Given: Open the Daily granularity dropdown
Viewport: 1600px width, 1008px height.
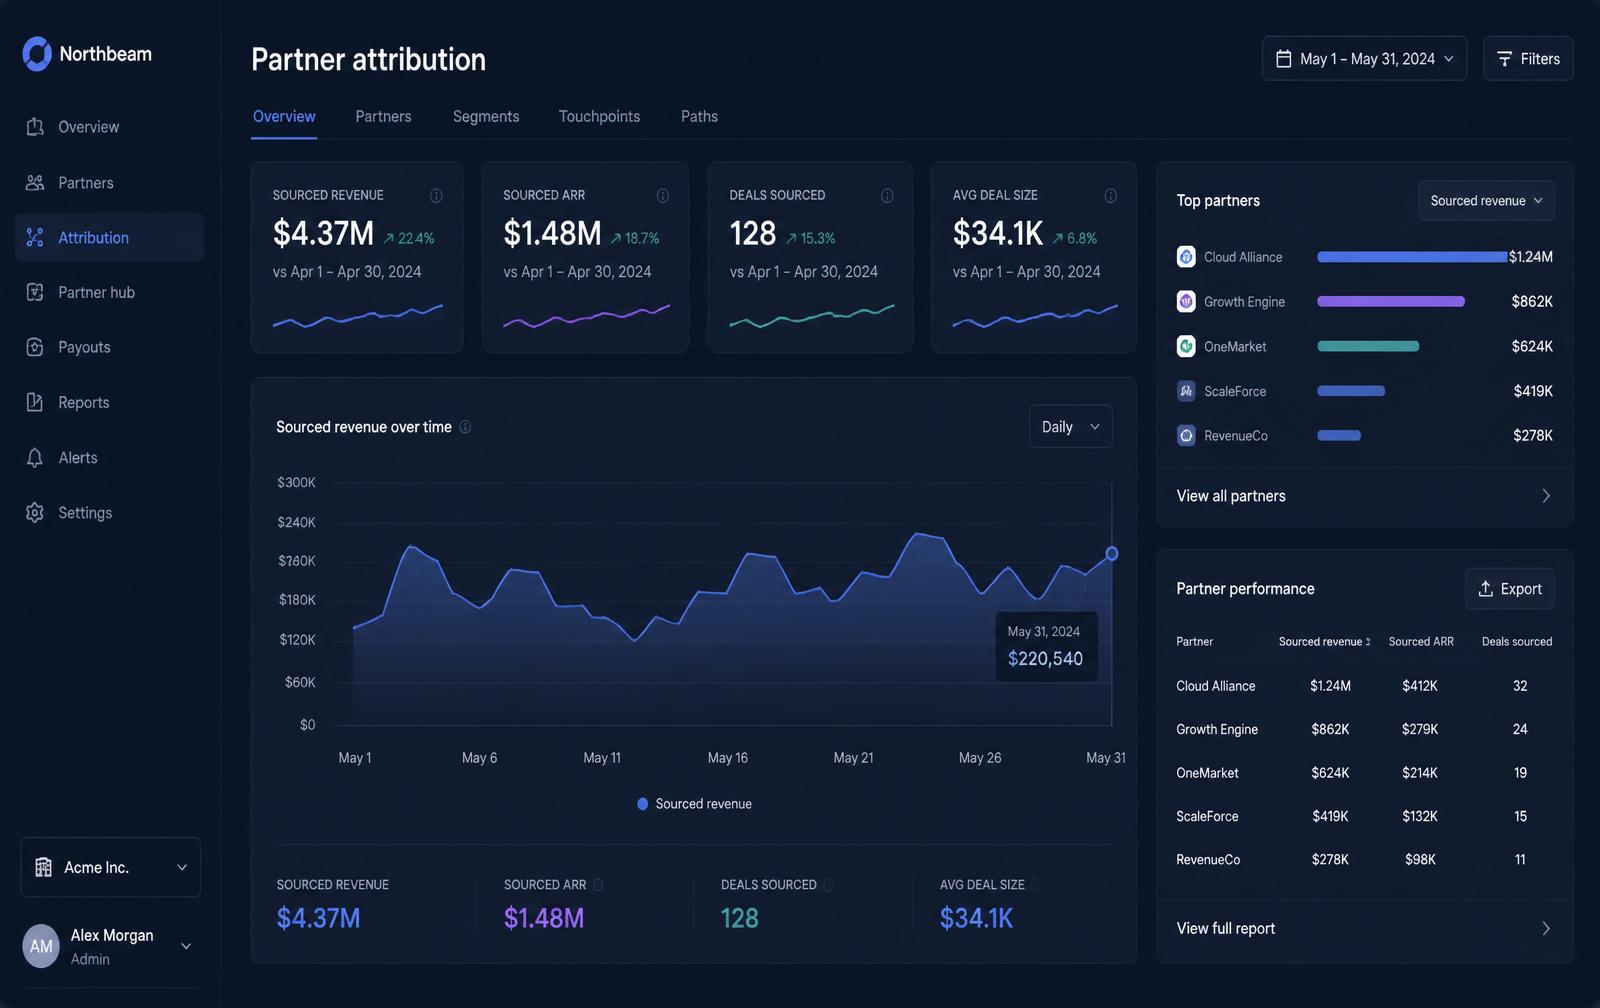Looking at the screenshot, I should 1070,427.
